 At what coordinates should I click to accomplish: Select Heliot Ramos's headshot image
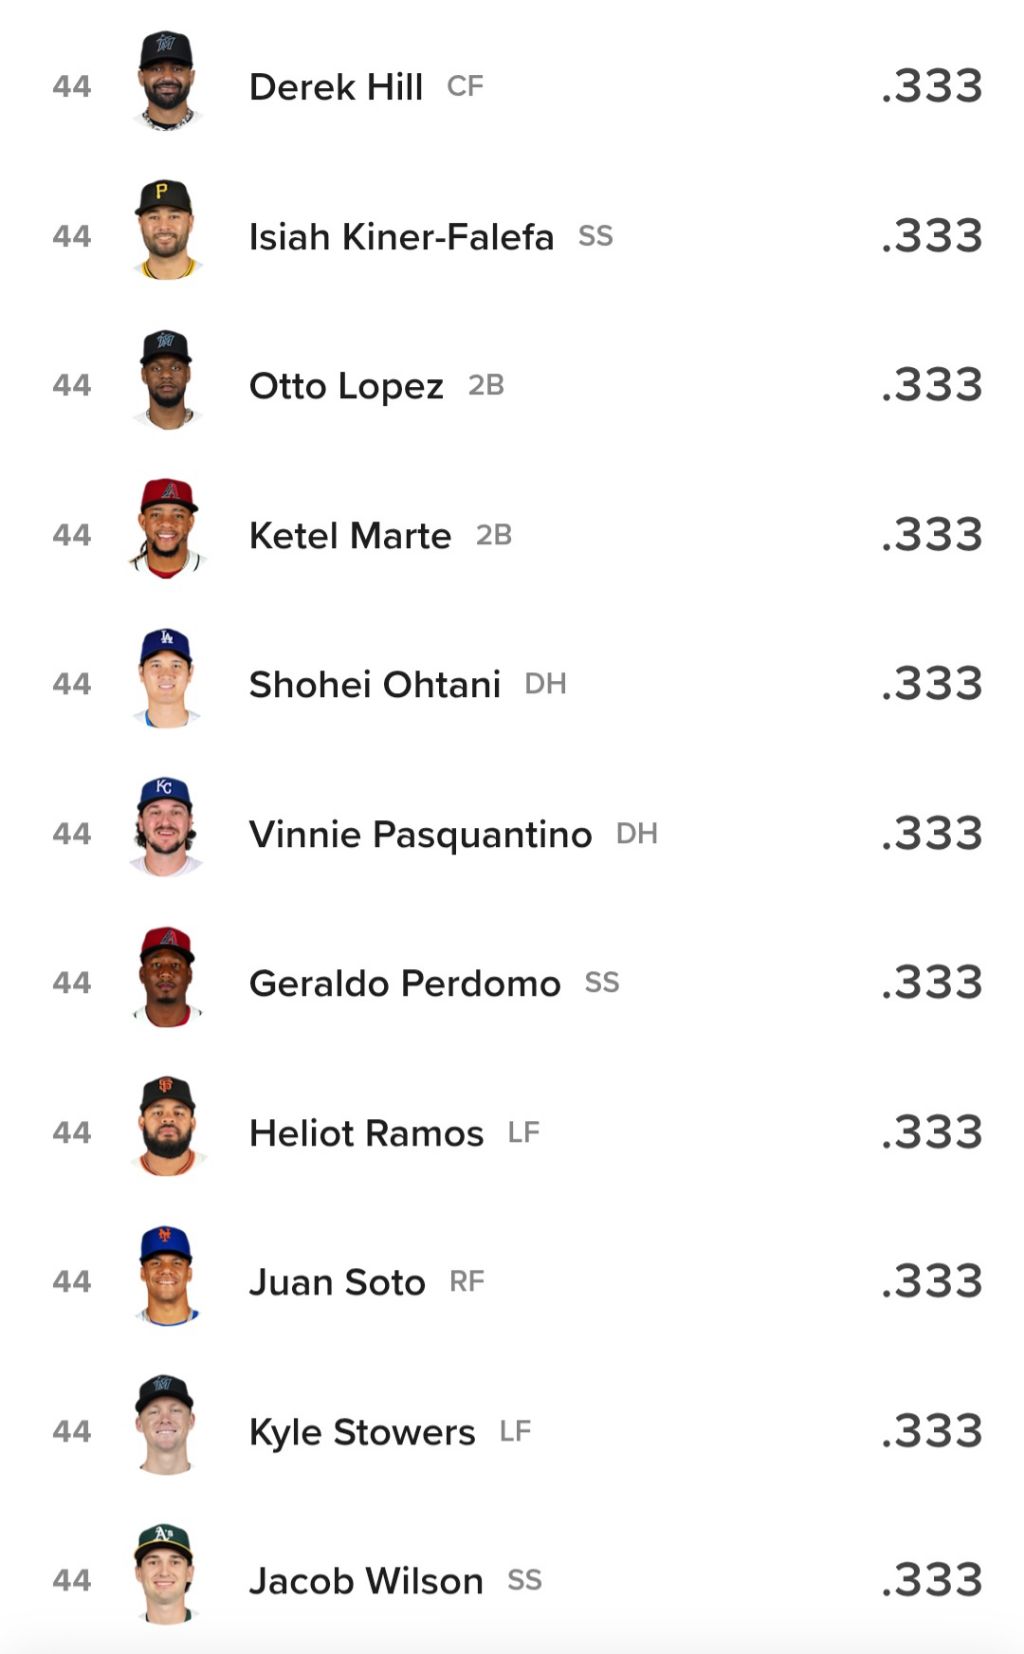click(167, 1126)
